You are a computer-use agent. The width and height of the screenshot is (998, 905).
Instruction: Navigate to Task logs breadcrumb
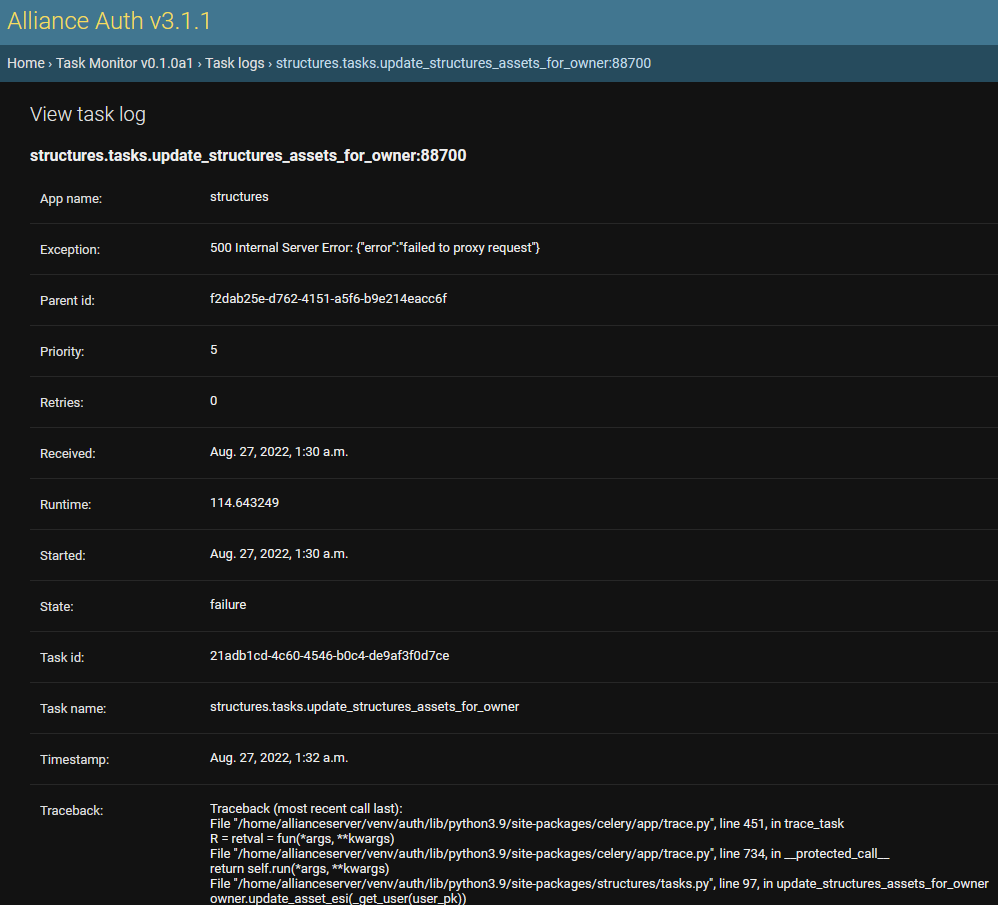234,63
